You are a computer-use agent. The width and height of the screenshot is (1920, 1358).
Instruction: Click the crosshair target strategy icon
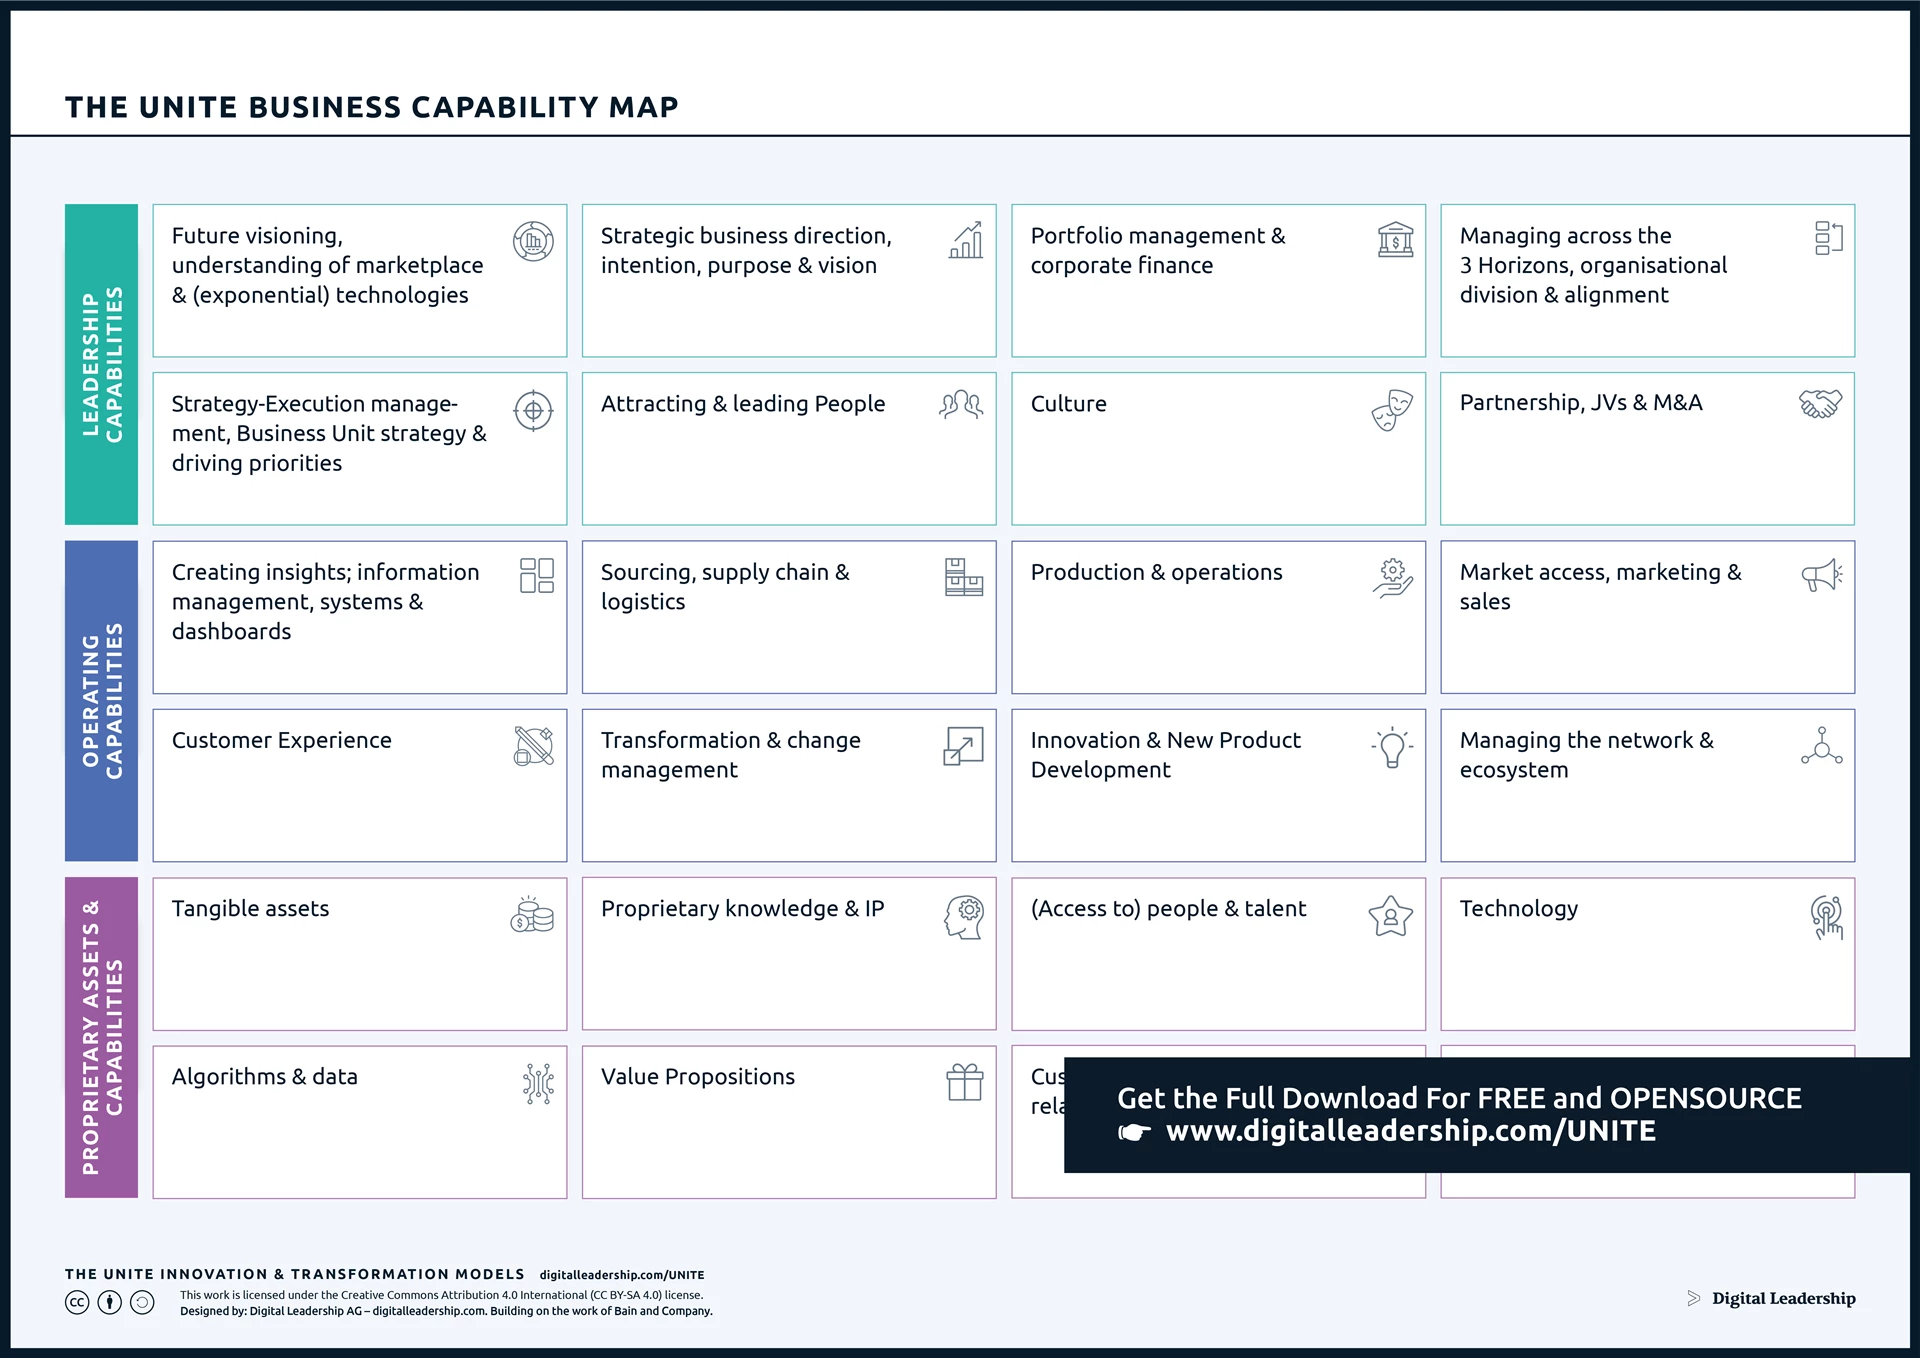coord(533,410)
